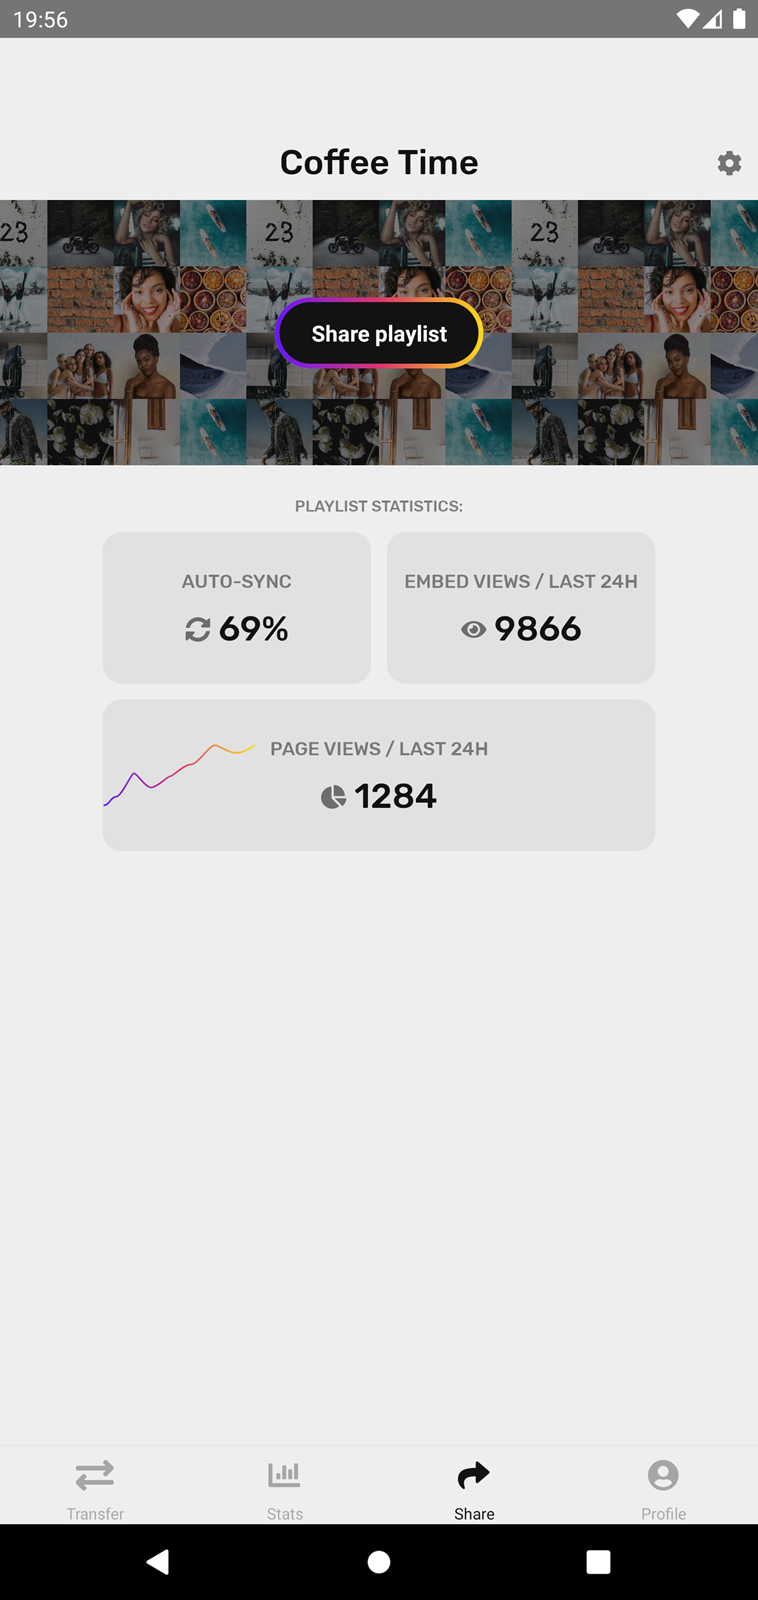The width and height of the screenshot is (758, 1600).
Task: Tap the 1284 page views number
Action: coord(395,797)
